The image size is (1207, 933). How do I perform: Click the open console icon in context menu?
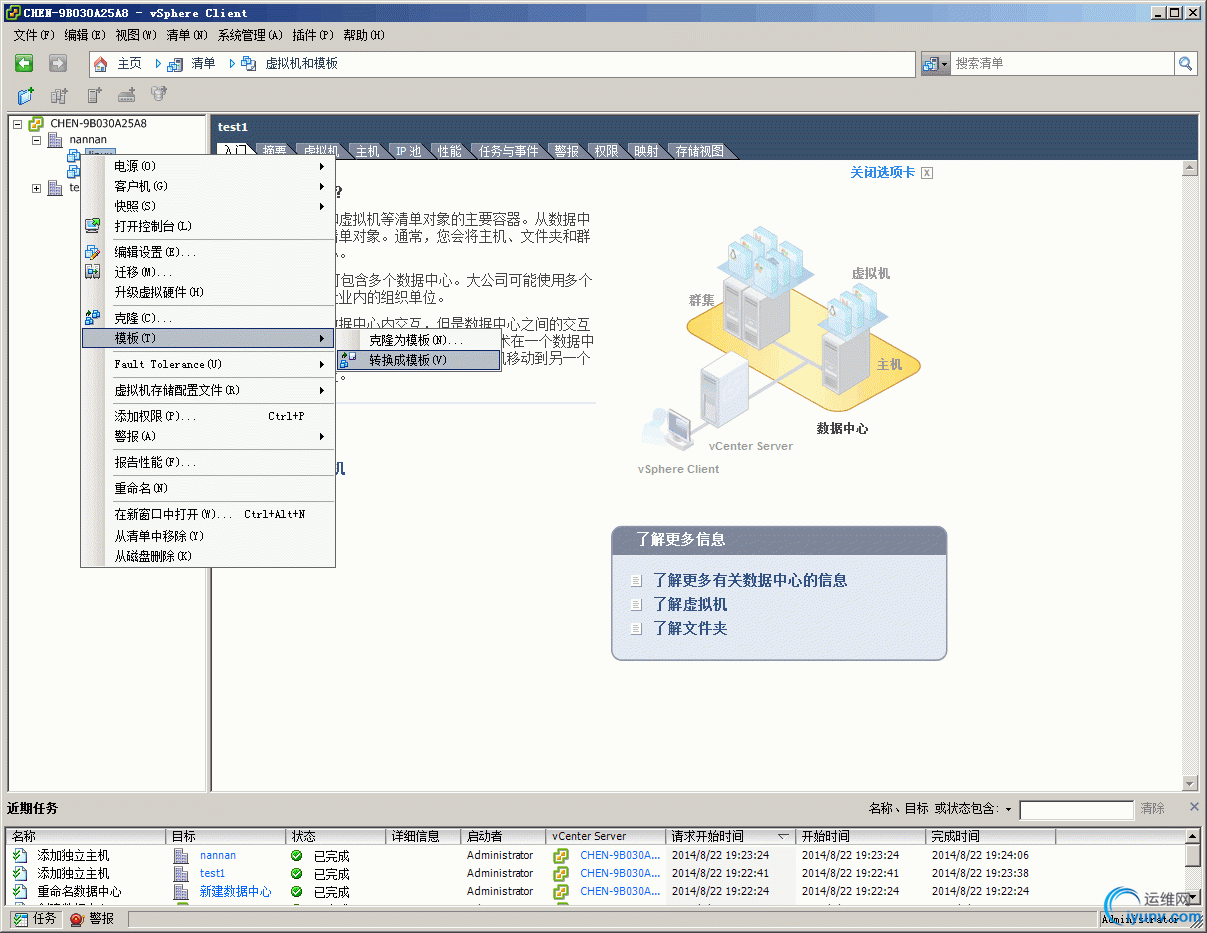tap(93, 226)
